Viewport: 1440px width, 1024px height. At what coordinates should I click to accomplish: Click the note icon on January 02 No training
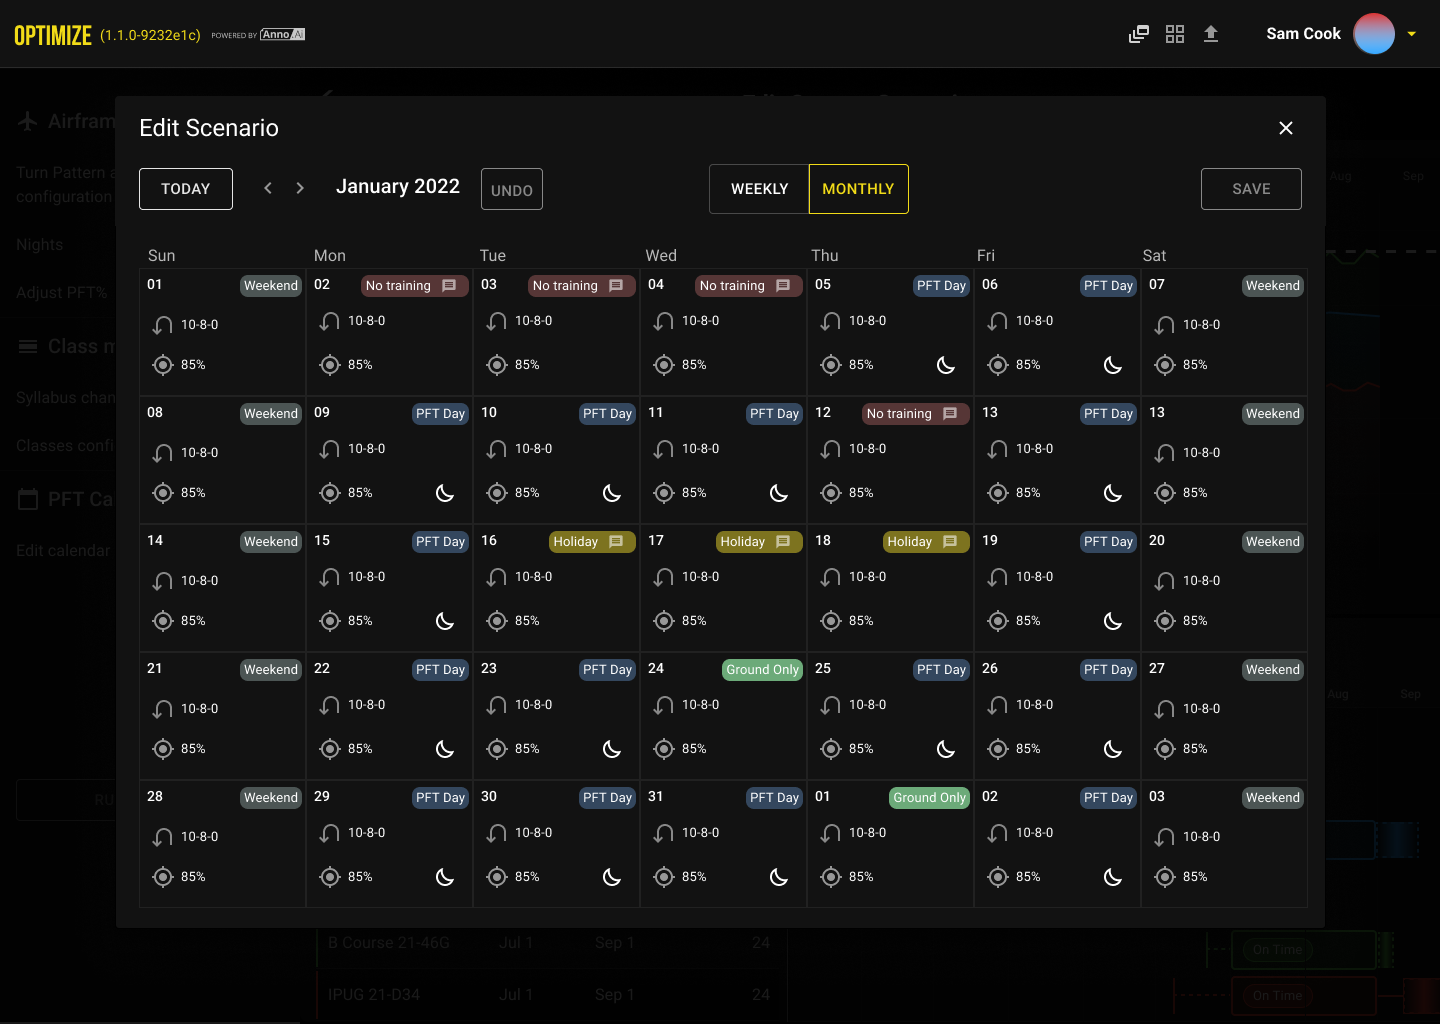(449, 285)
